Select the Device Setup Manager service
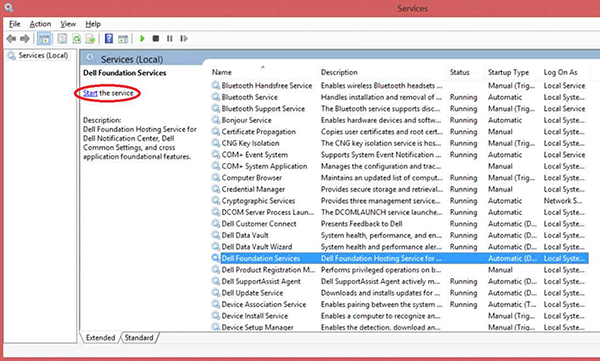Image resolution: width=600 pixels, height=361 pixels. (399, 327)
